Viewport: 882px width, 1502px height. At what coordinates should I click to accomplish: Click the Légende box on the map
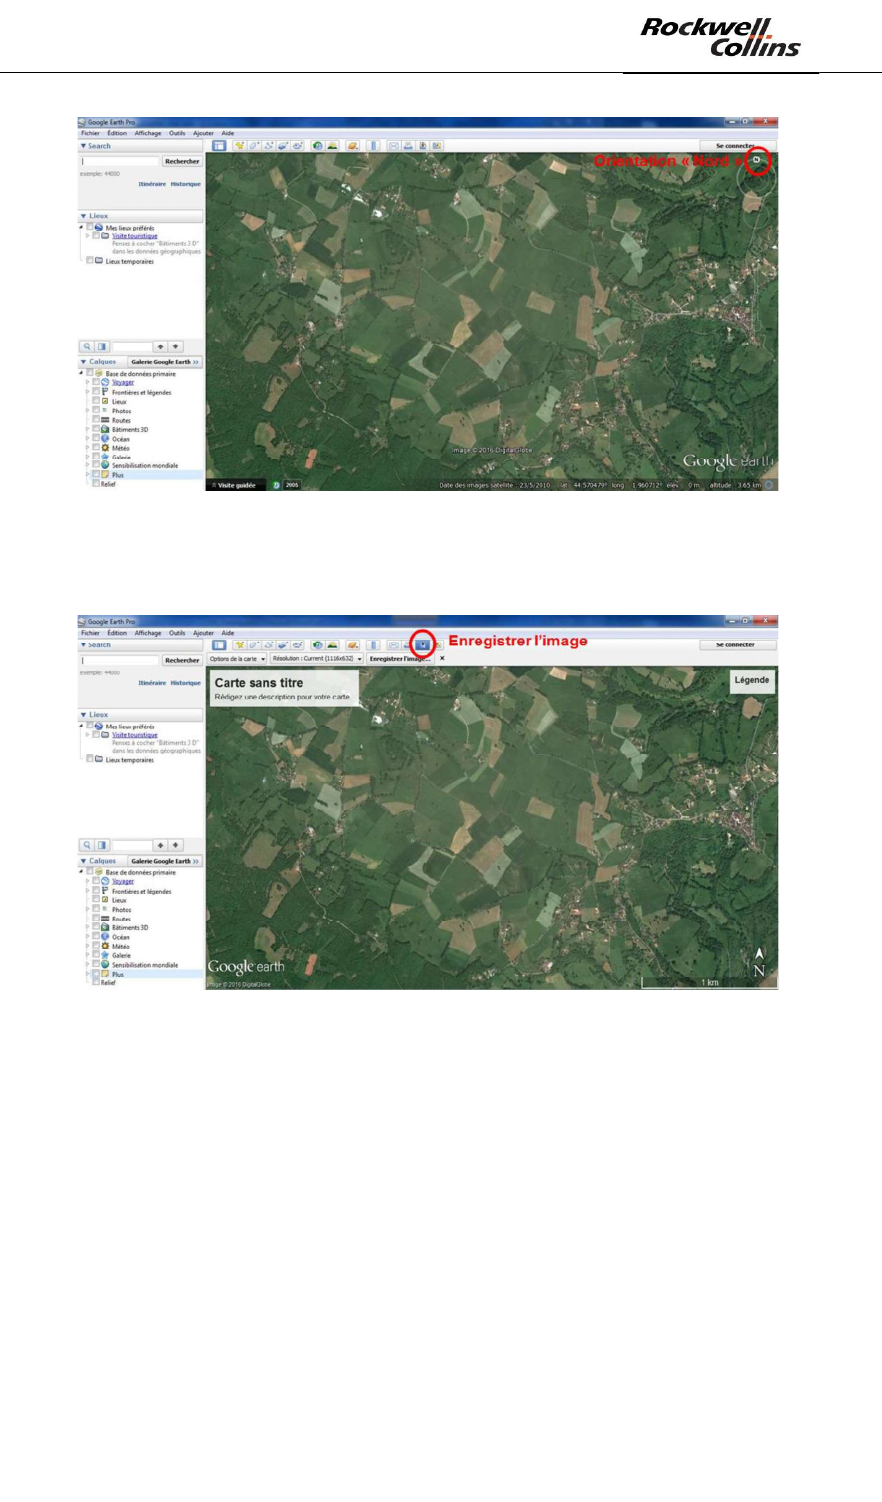(x=752, y=680)
